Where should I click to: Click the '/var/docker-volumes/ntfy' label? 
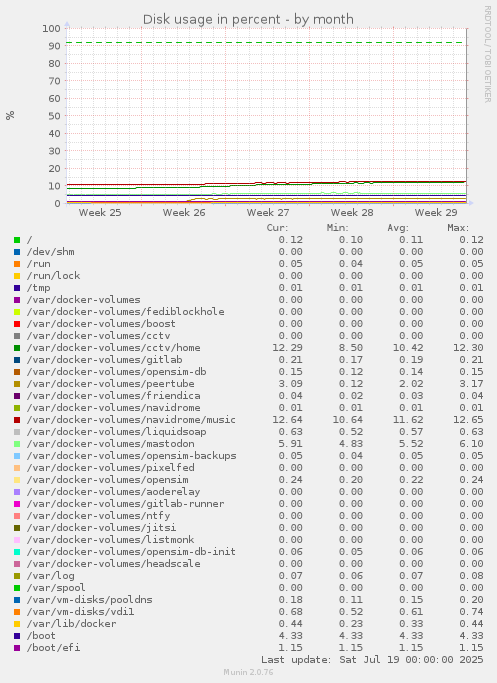(x=98, y=516)
